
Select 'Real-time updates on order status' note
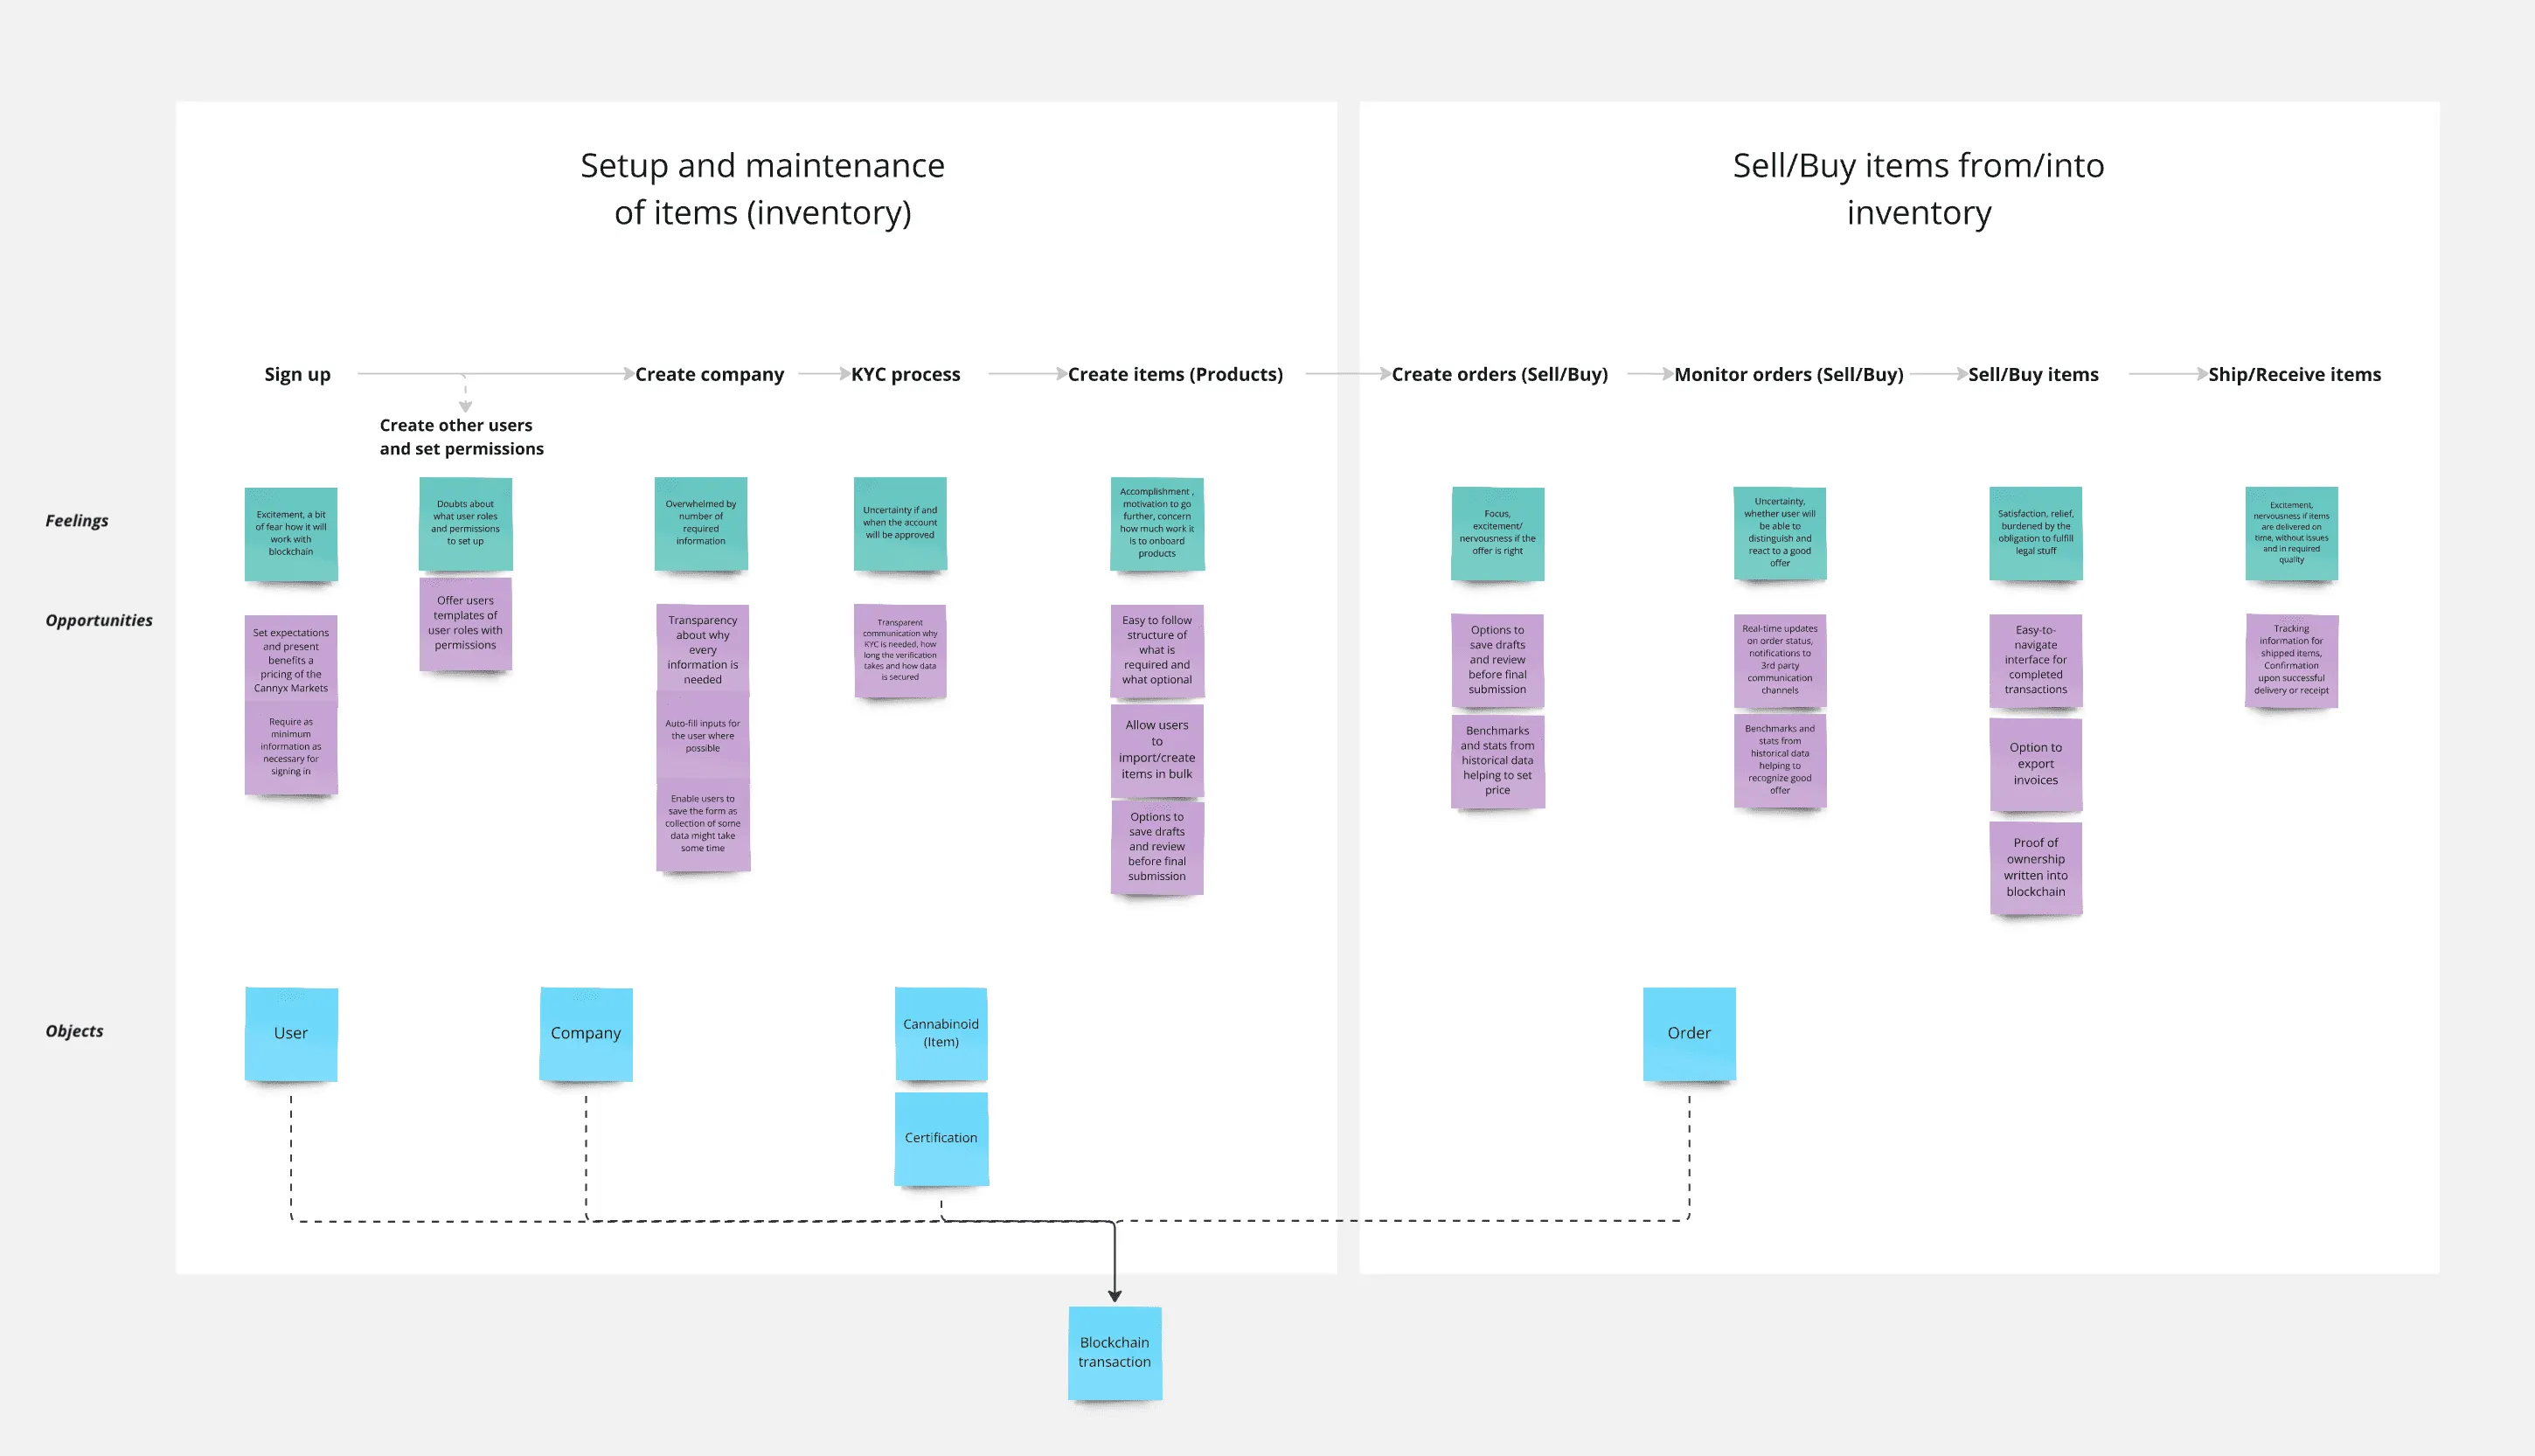1780,660
